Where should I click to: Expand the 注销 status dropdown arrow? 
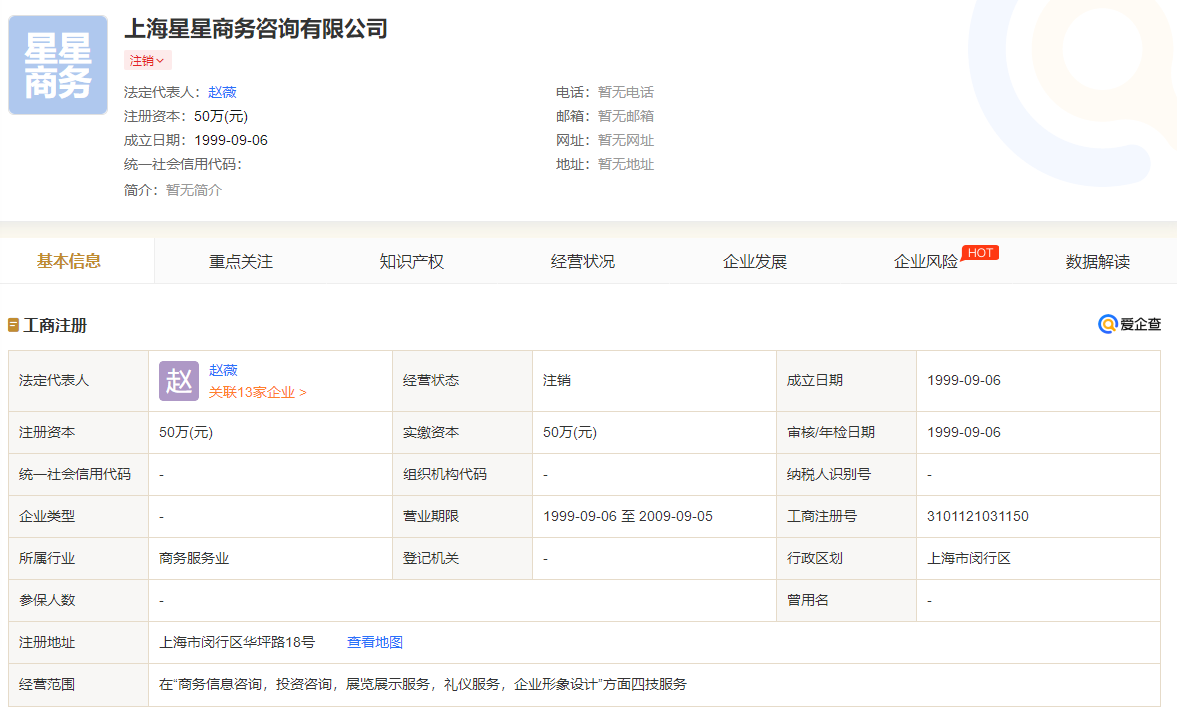pos(162,60)
